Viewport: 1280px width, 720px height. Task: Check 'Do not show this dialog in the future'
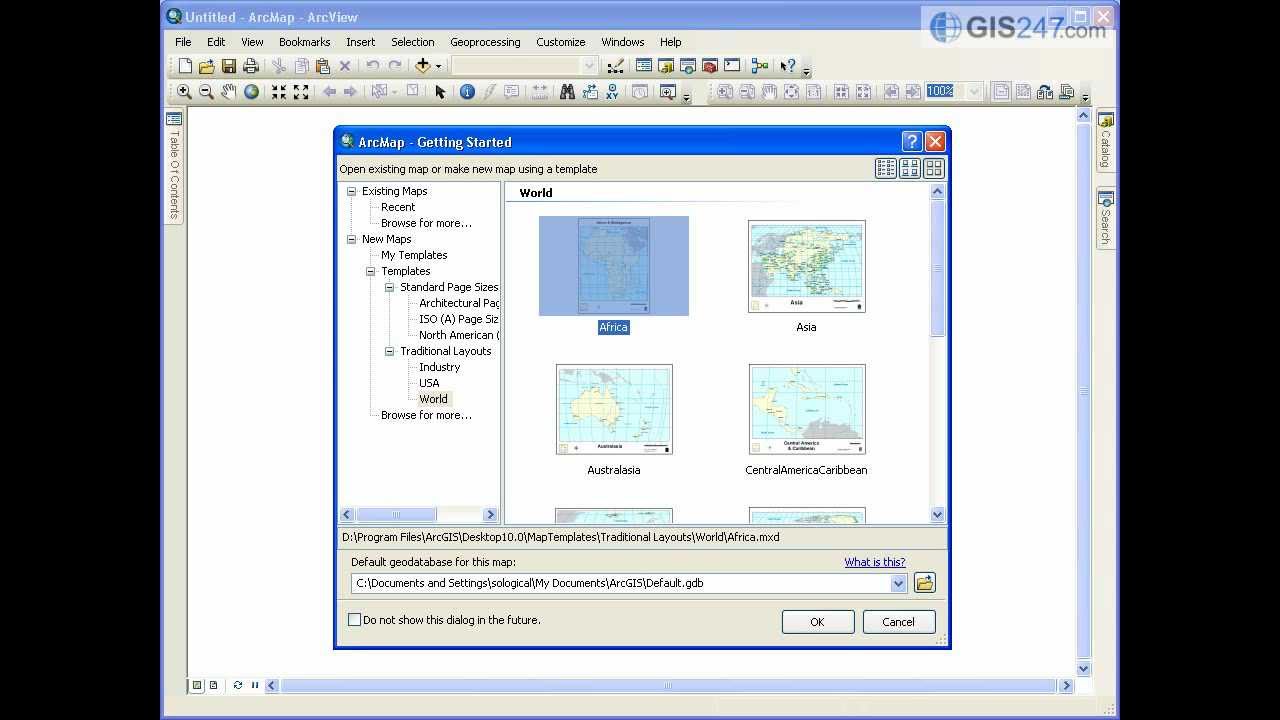click(x=354, y=620)
